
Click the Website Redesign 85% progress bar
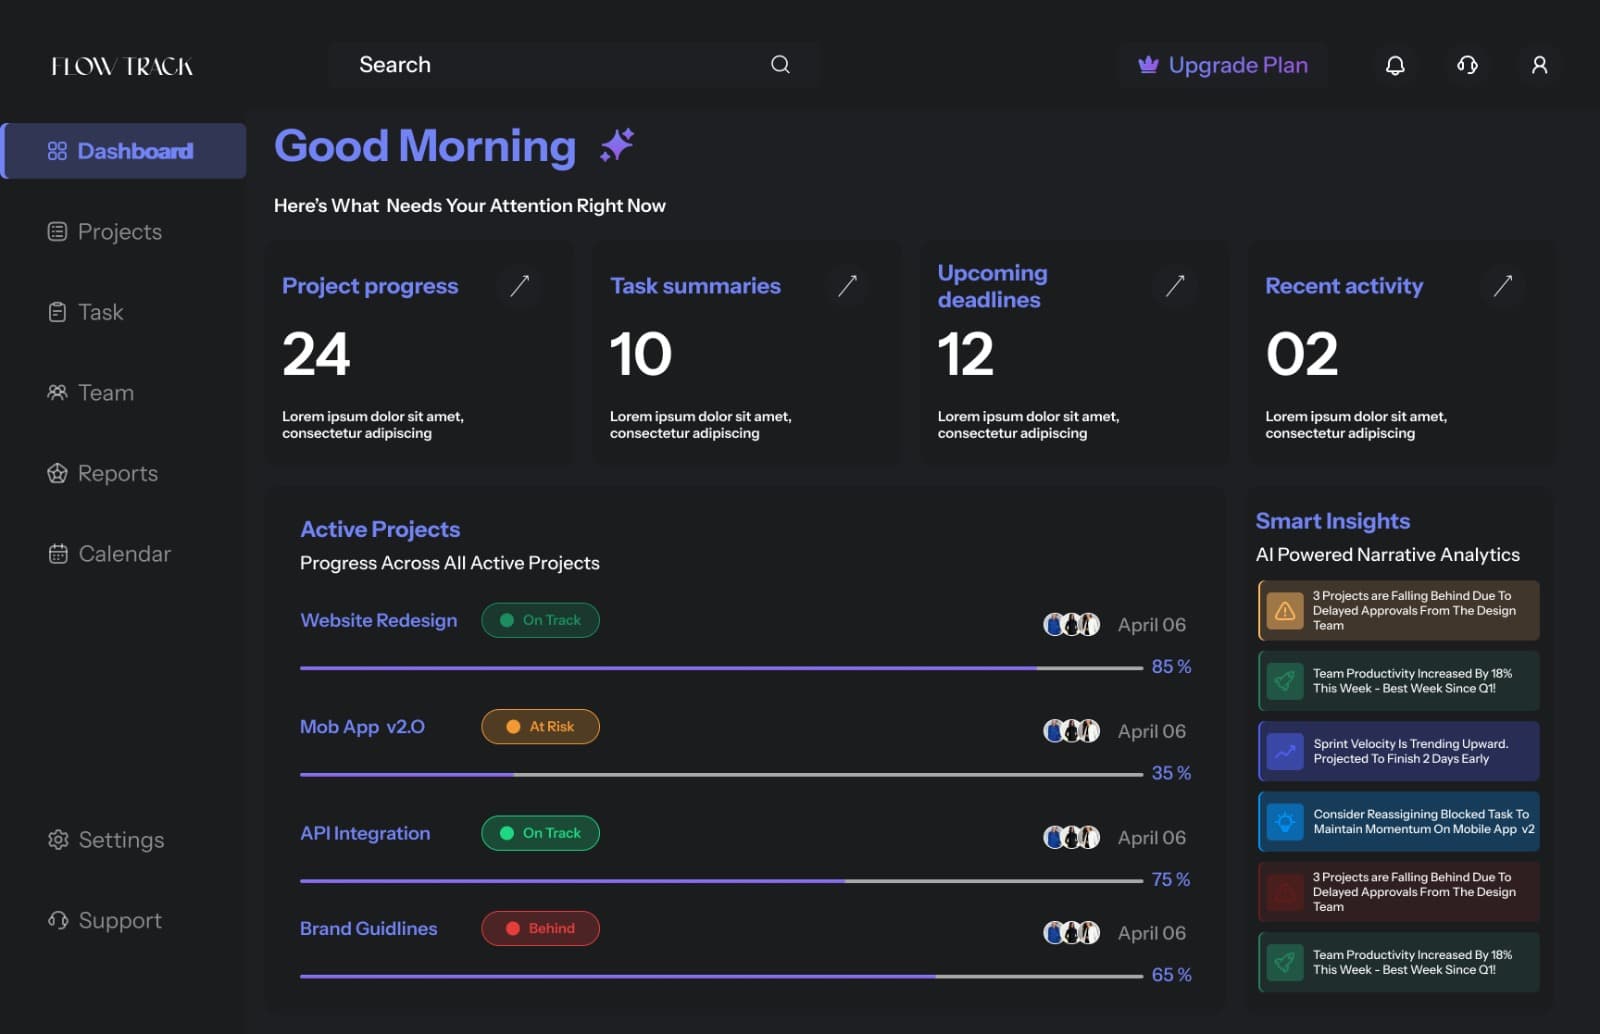pyautogui.click(x=721, y=667)
